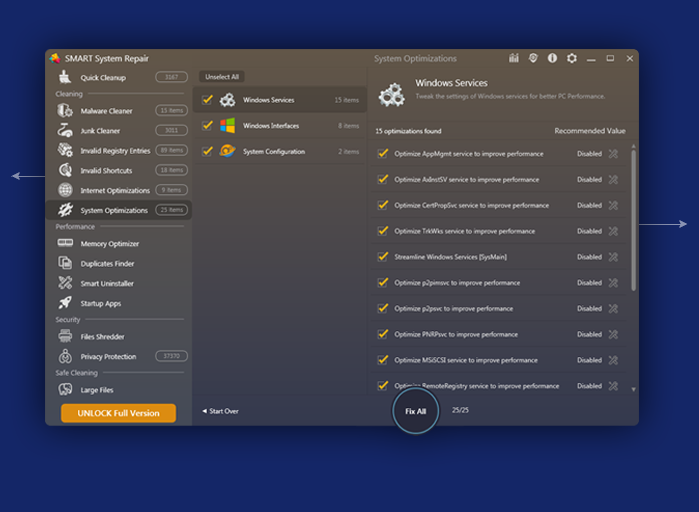Uncheck Streamline Windows Services SysMain checkbox
Screen dimensions: 699x512
pyautogui.click(x=382, y=257)
